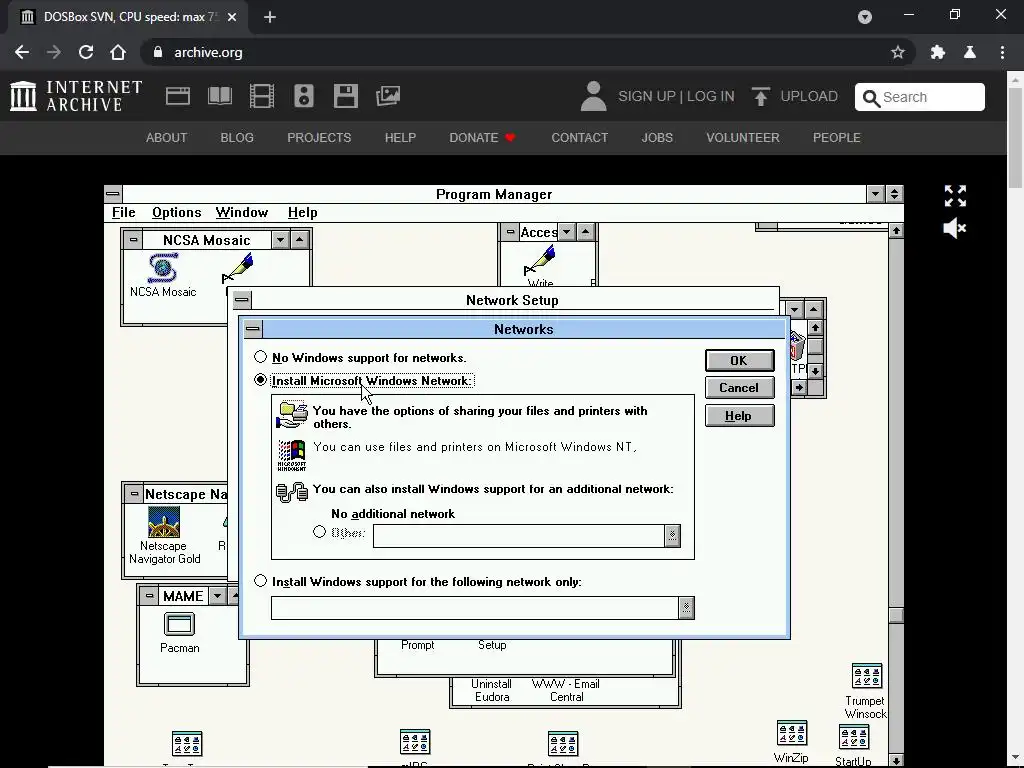Bookmark this page with star icon
This screenshot has height=768, width=1024.
(x=897, y=52)
